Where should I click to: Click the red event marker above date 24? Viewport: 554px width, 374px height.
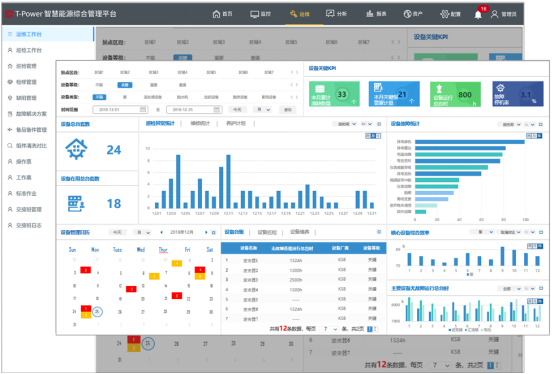[86, 308]
